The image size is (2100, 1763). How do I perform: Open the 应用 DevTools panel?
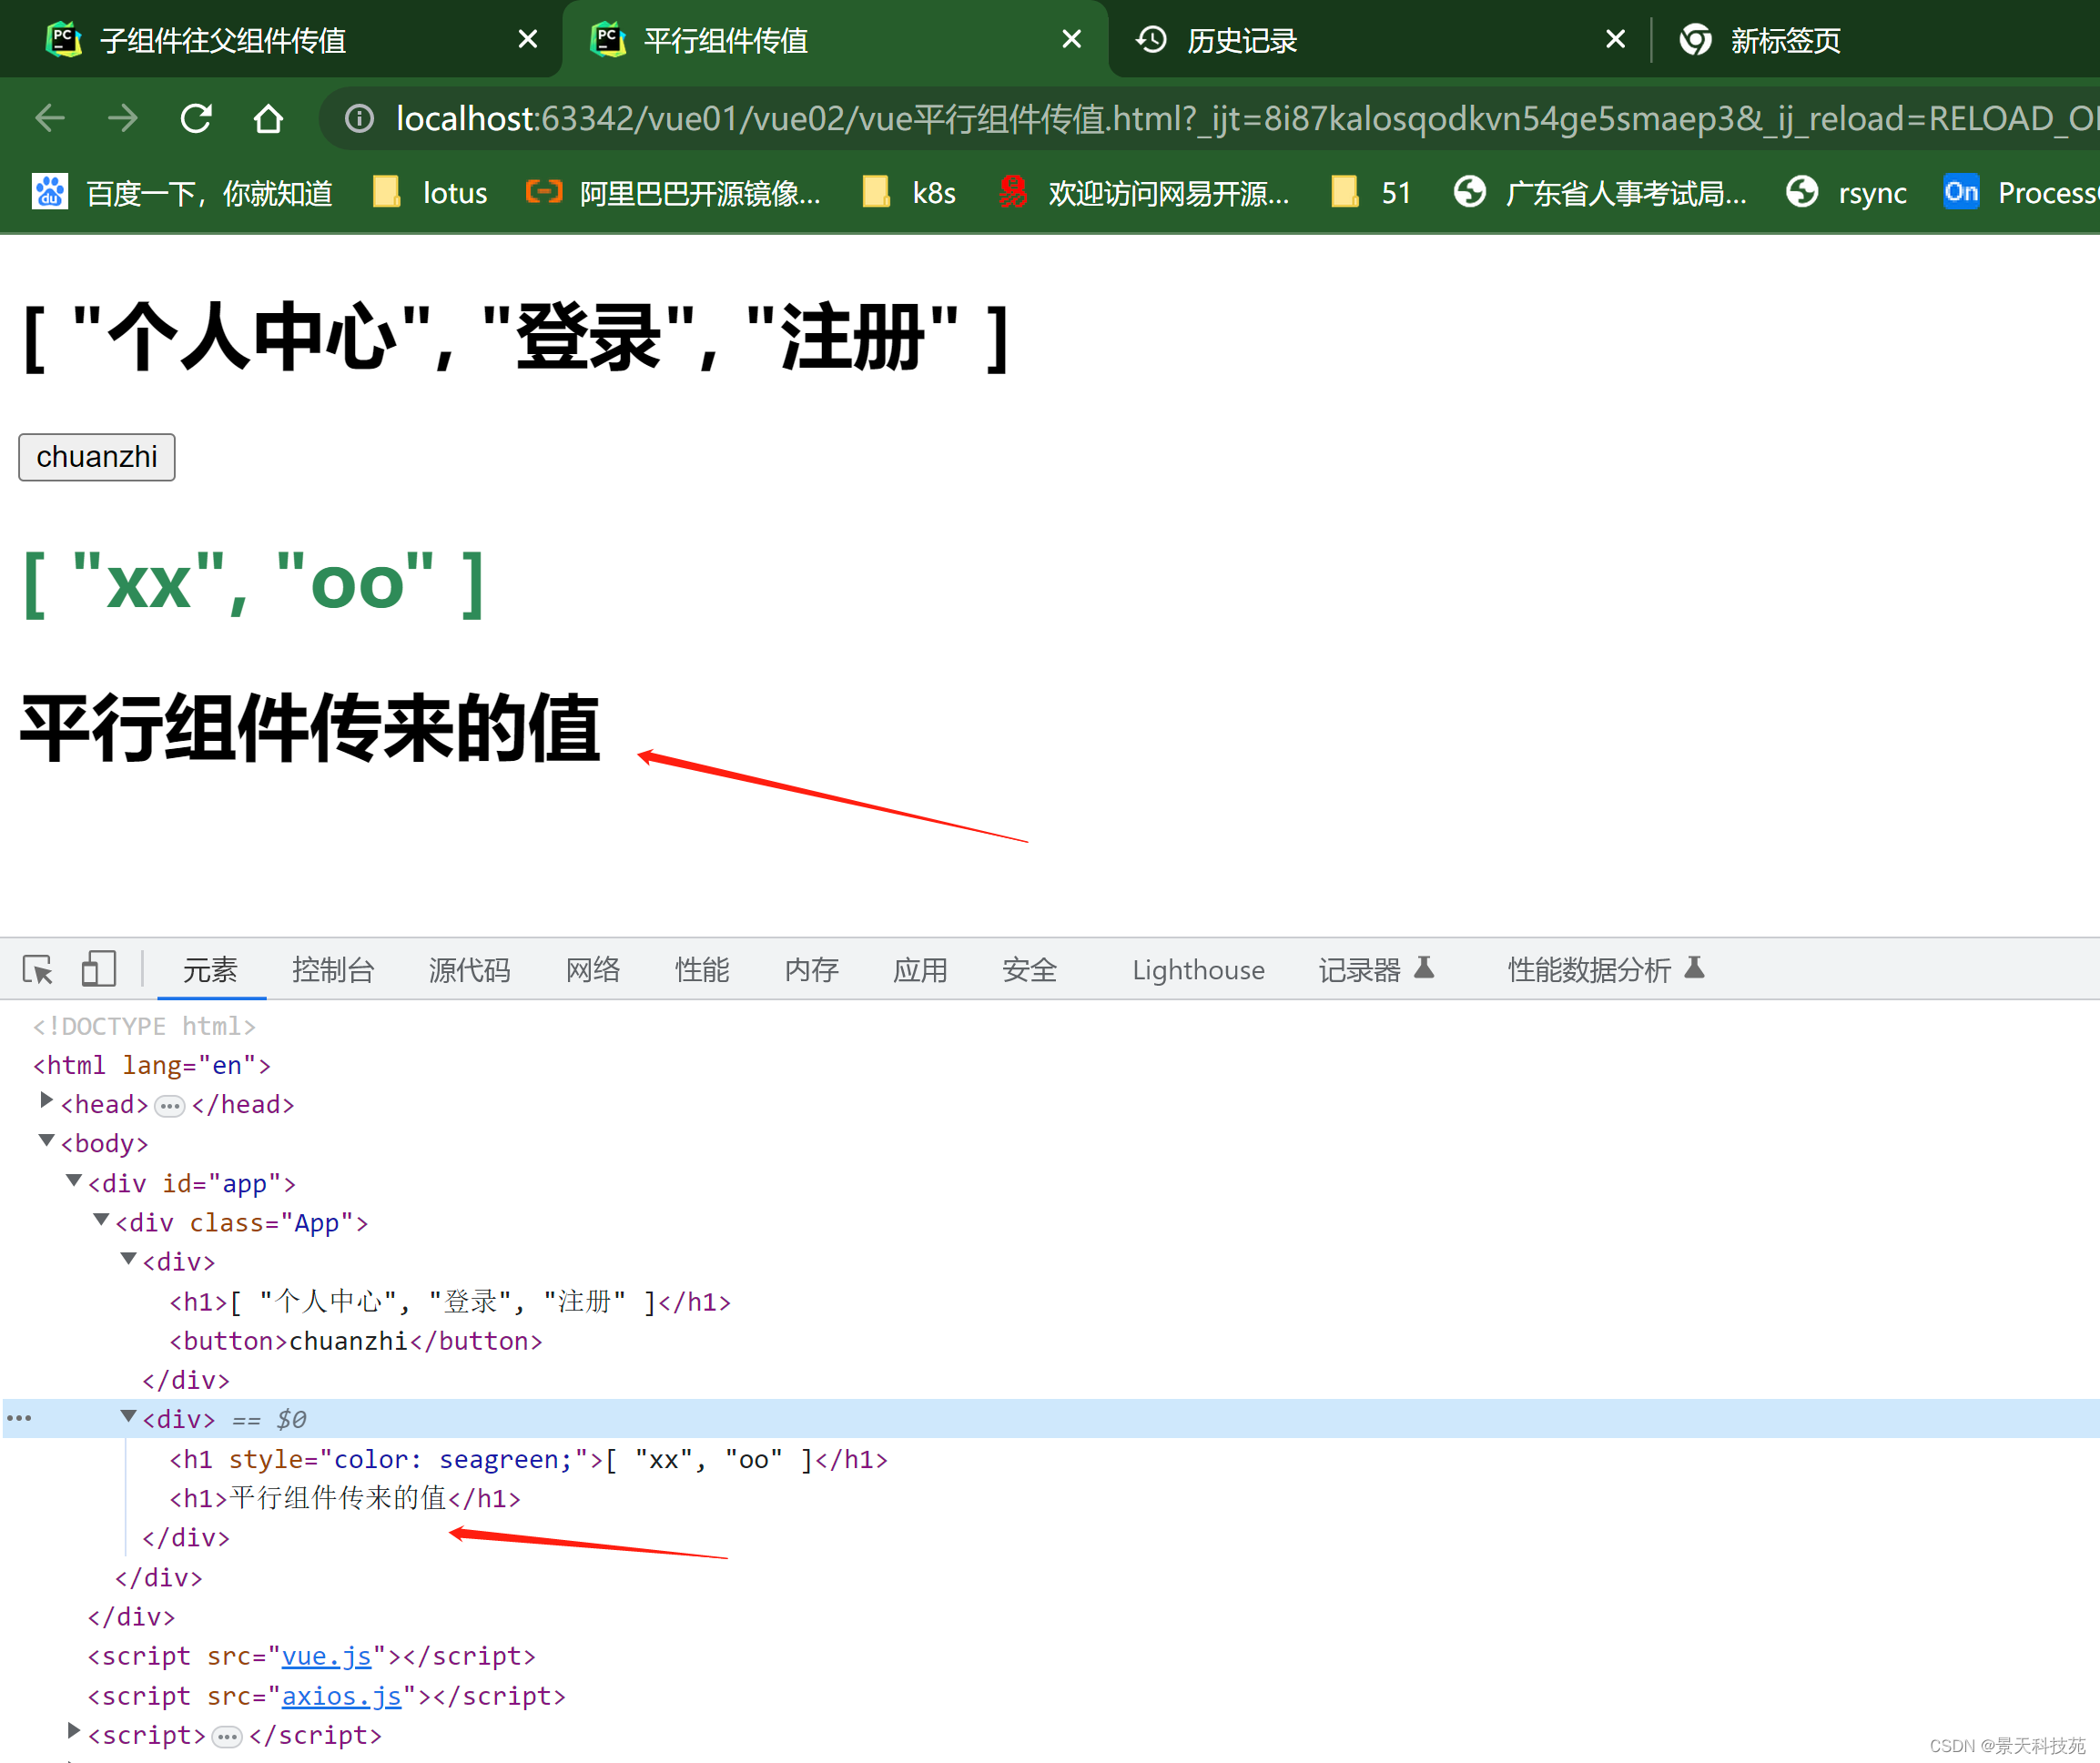pos(920,969)
